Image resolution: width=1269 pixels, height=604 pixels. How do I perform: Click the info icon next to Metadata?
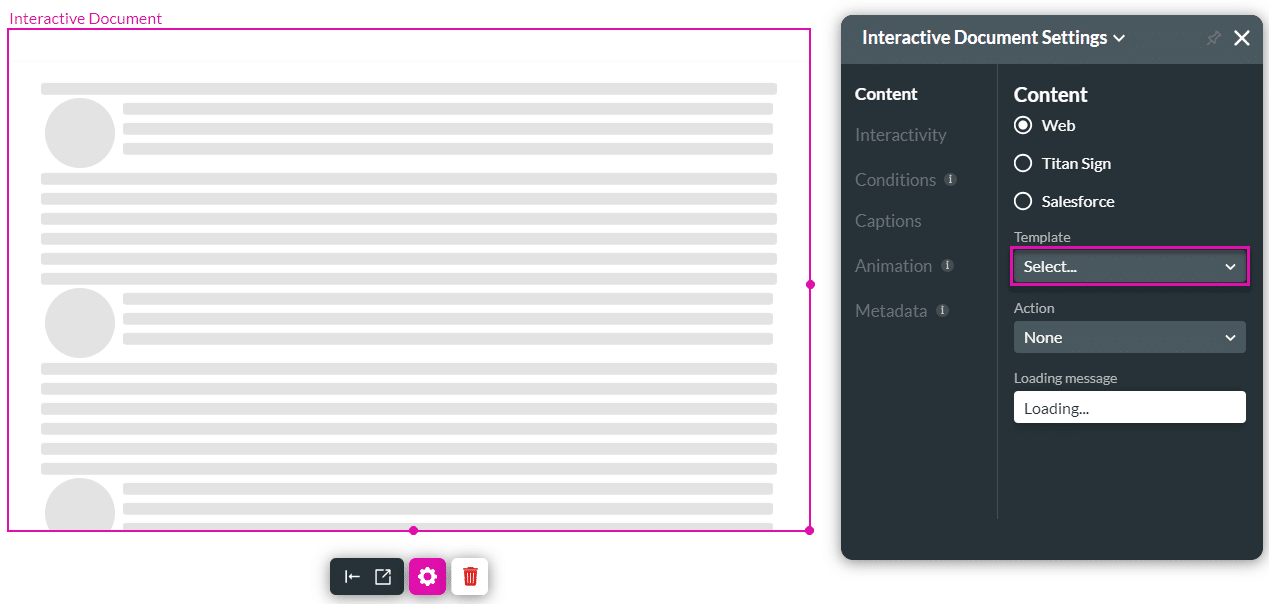941,310
